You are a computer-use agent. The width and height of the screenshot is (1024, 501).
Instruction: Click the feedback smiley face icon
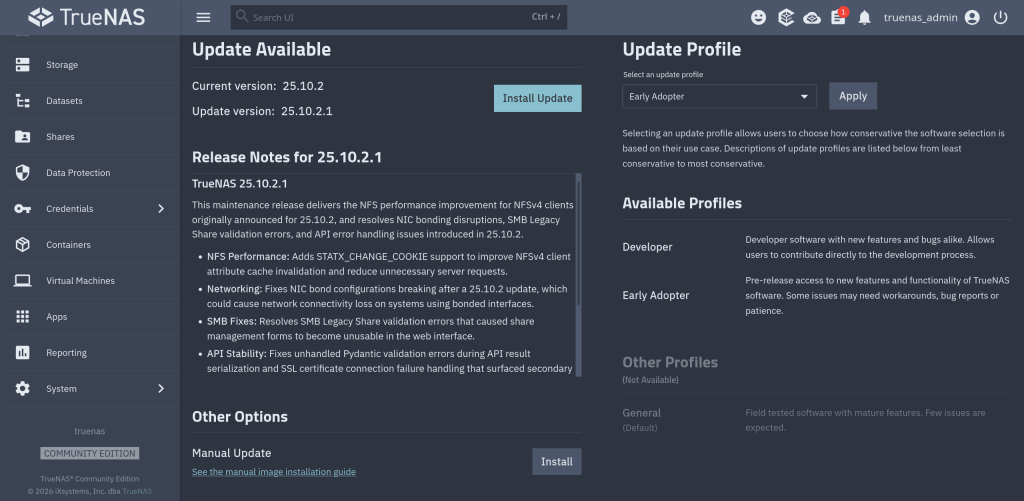point(760,17)
